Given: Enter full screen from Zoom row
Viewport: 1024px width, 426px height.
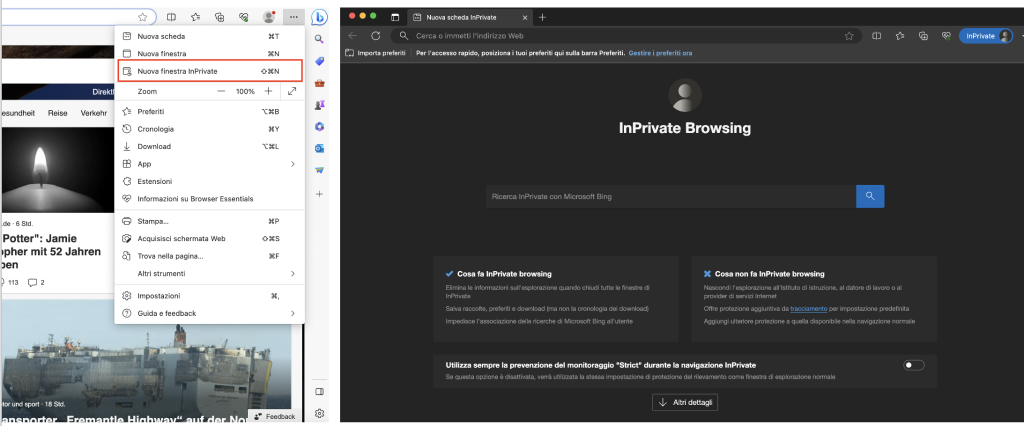Looking at the screenshot, I should coord(292,91).
